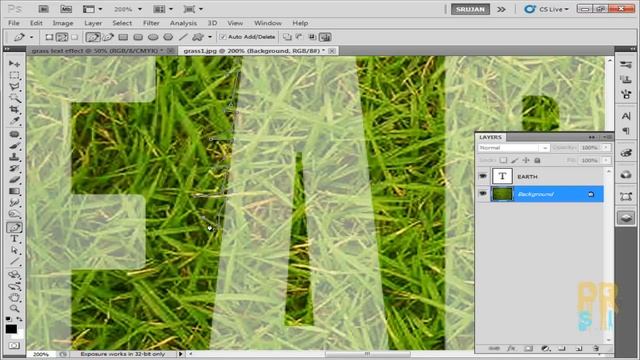Hide the Background layer
Screen dimensions: 640x360
[483, 194]
